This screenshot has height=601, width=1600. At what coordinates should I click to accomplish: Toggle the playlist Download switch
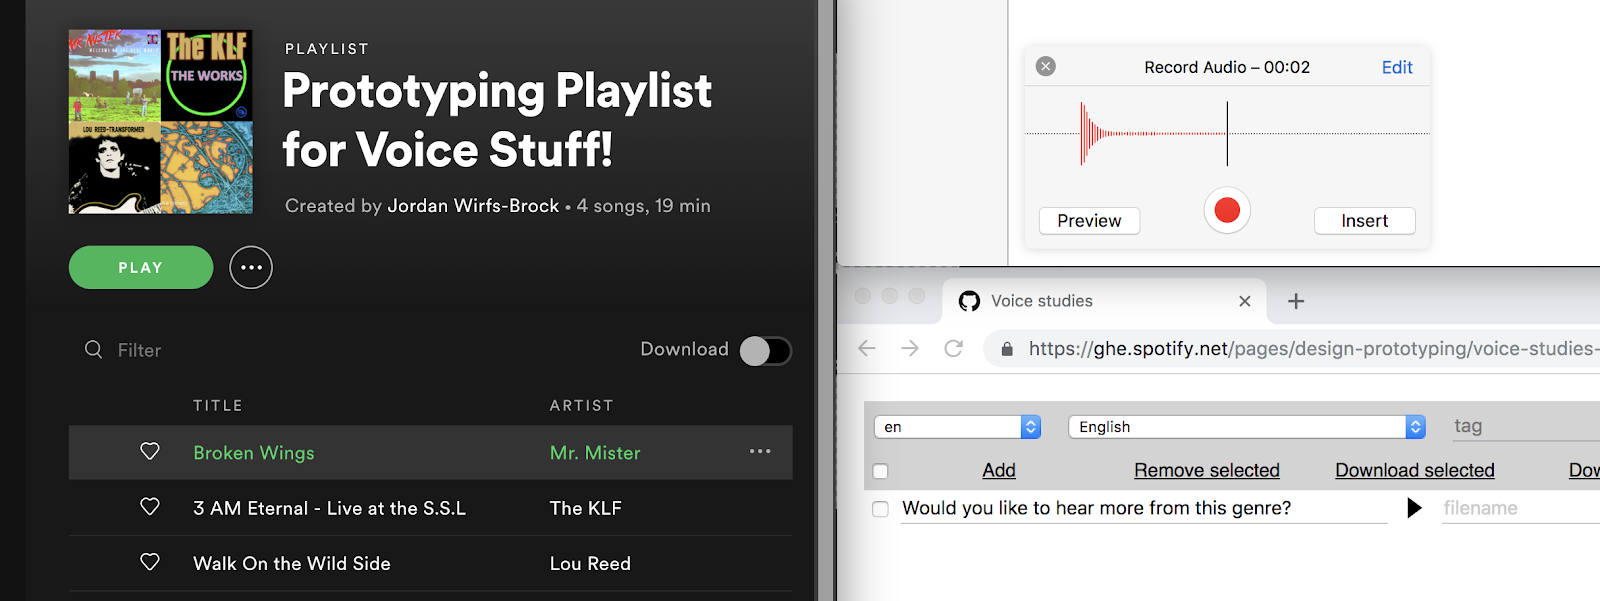[x=765, y=350]
